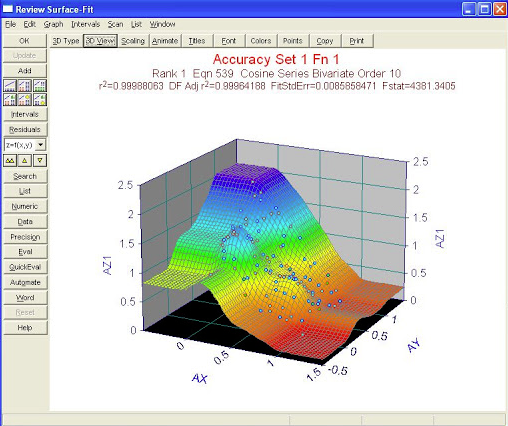Open the Intervals menu in menu bar

pos(86,24)
